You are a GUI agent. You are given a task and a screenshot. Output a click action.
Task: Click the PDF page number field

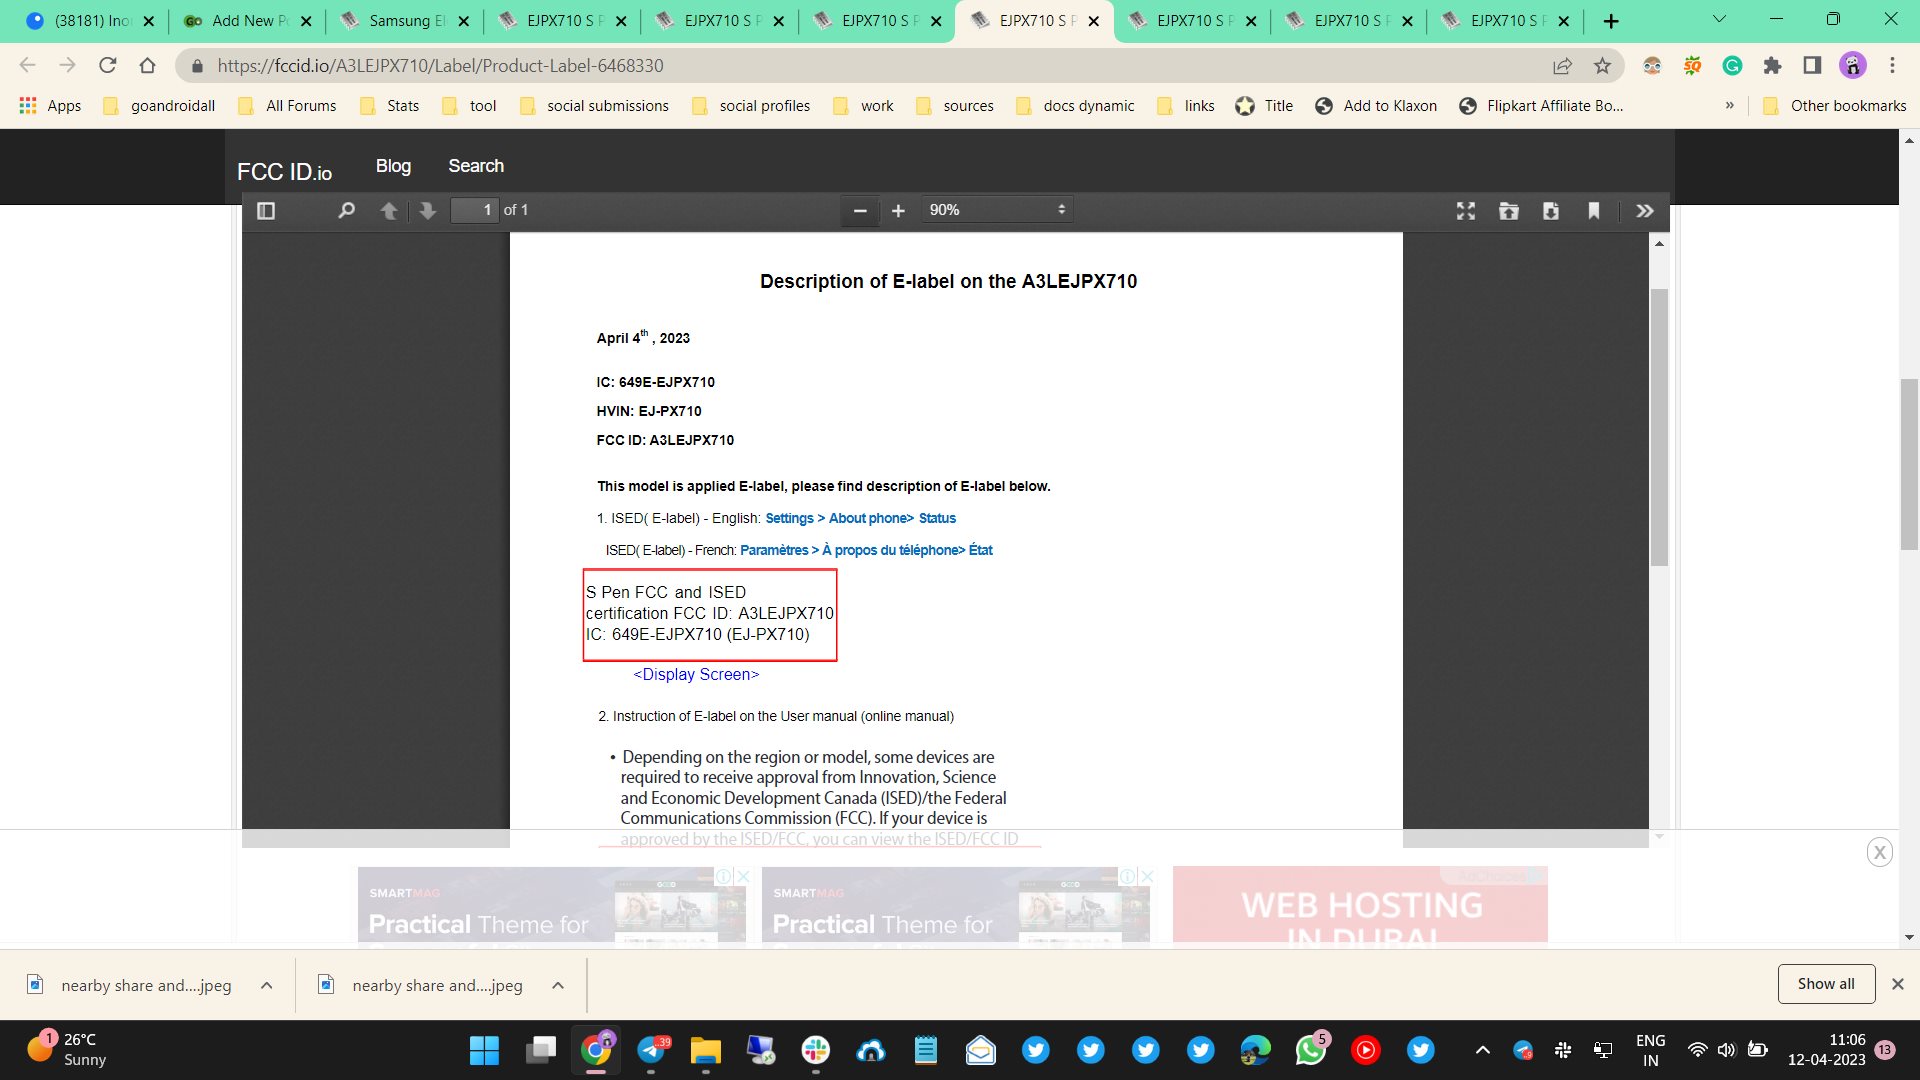(x=475, y=210)
